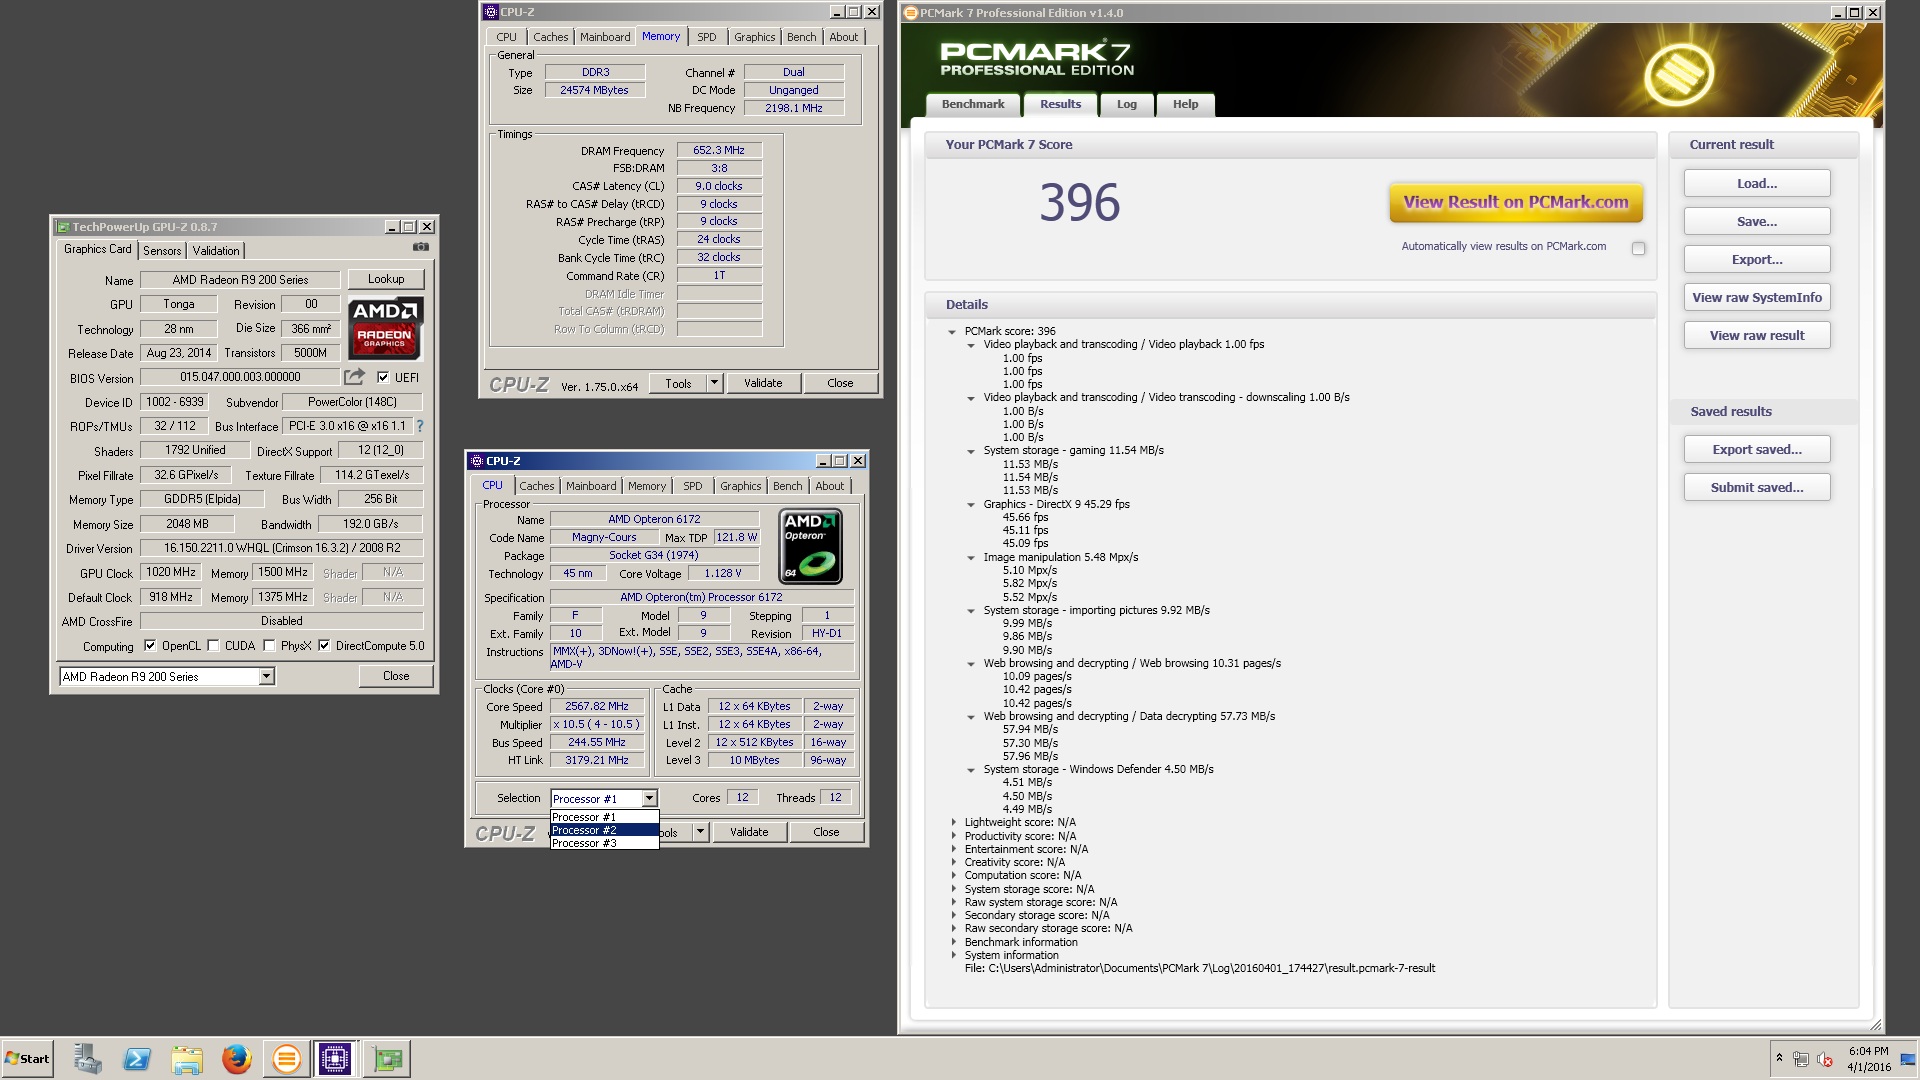The image size is (1920, 1080).
Task: Toggle the PhysX checkbox
Action: [269, 646]
